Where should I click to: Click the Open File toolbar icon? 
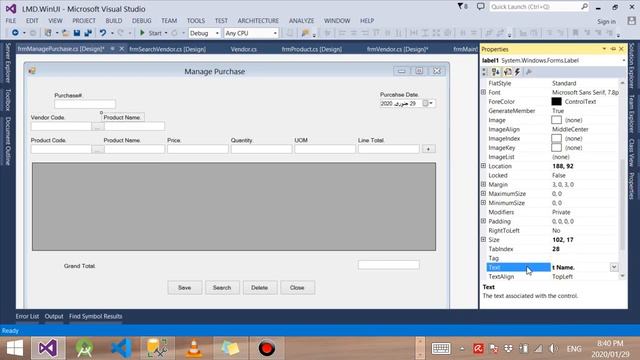[x=65, y=33]
